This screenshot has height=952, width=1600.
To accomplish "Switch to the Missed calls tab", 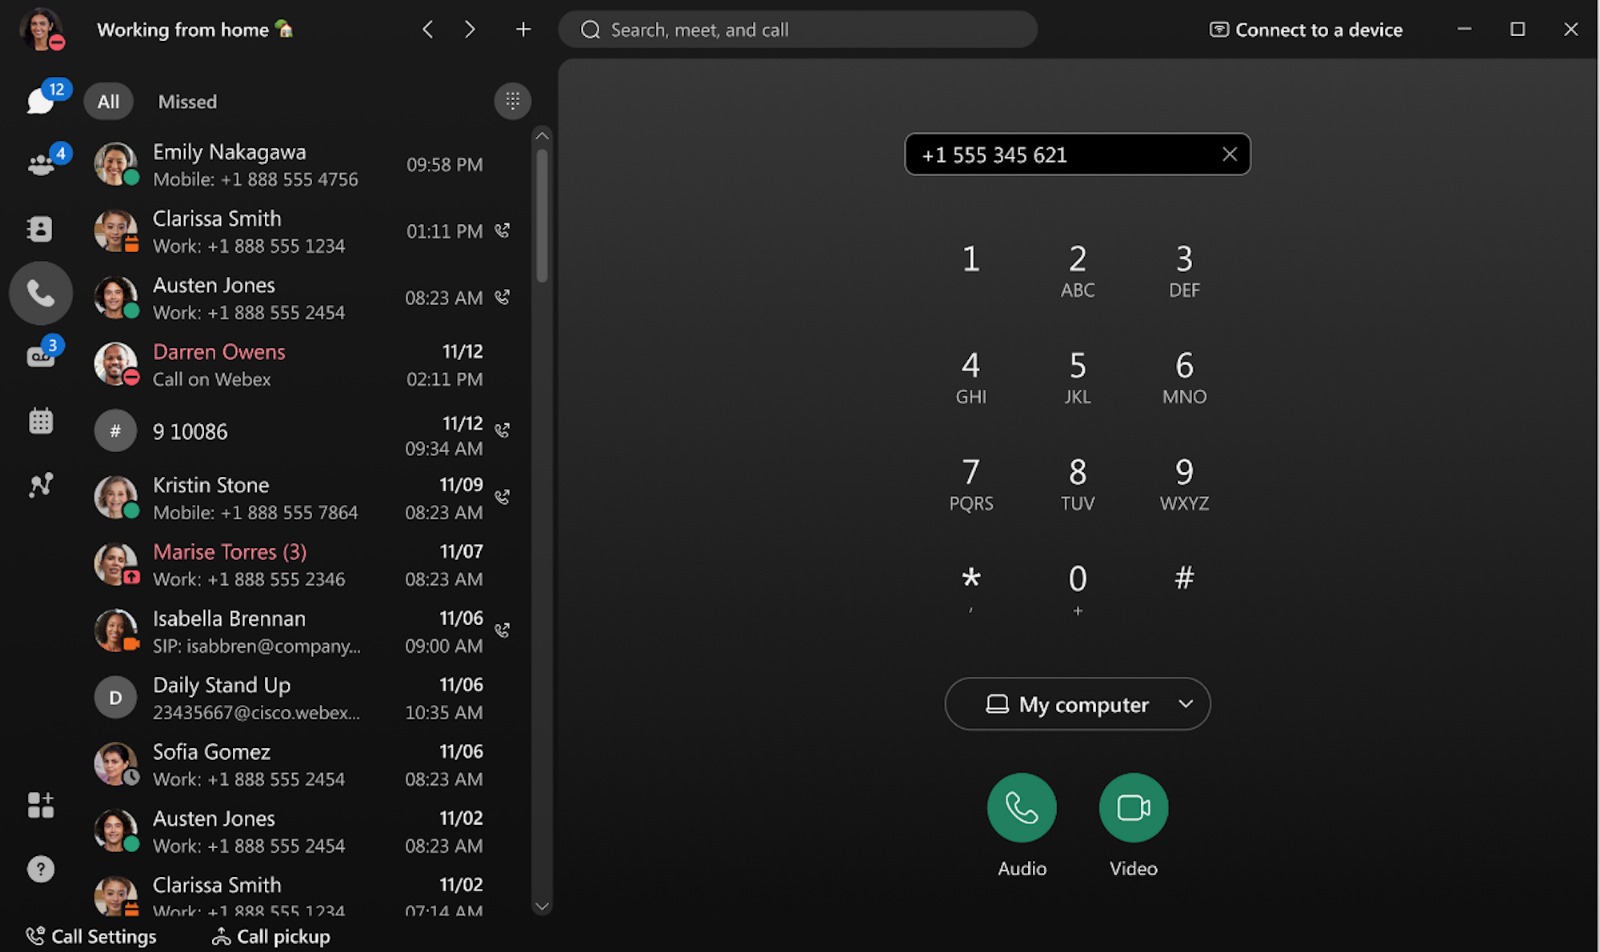I will click(187, 102).
